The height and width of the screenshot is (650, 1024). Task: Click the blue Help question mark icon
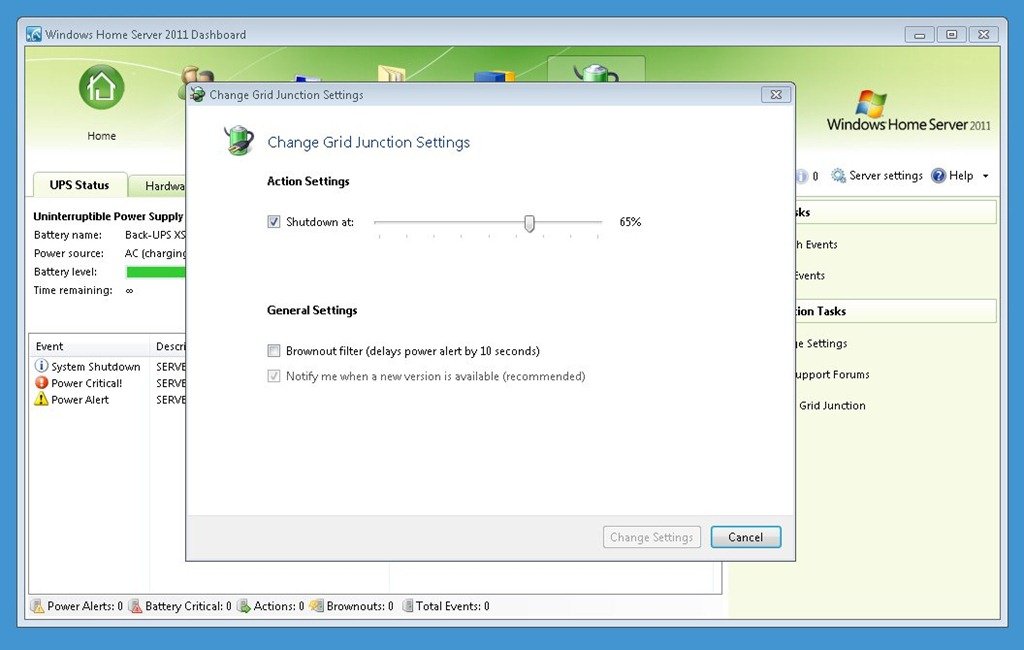tap(938, 176)
